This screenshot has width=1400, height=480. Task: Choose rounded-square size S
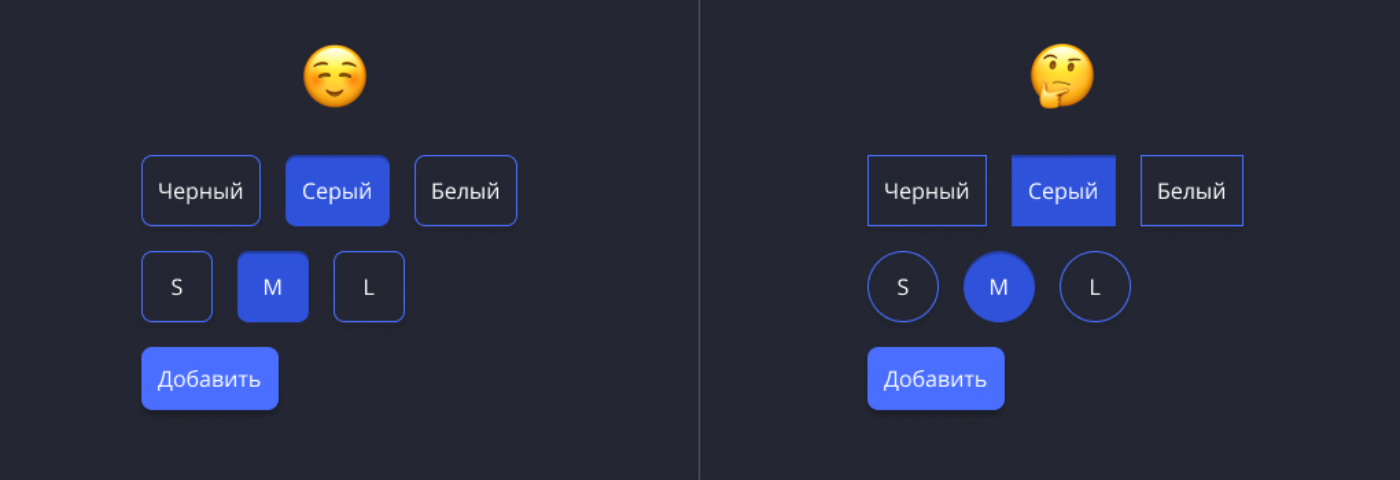pos(177,287)
